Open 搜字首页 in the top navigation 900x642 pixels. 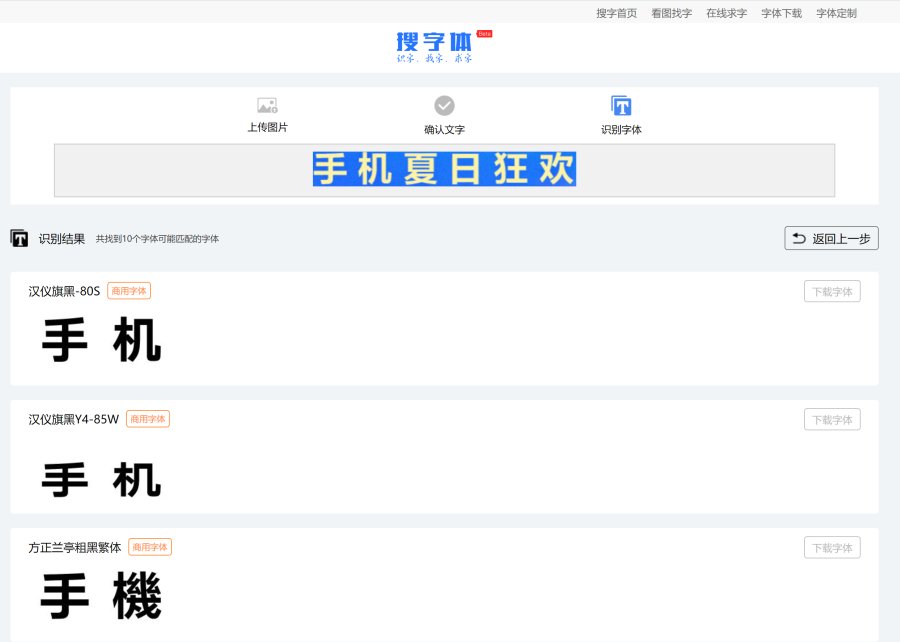click(616, 13)
